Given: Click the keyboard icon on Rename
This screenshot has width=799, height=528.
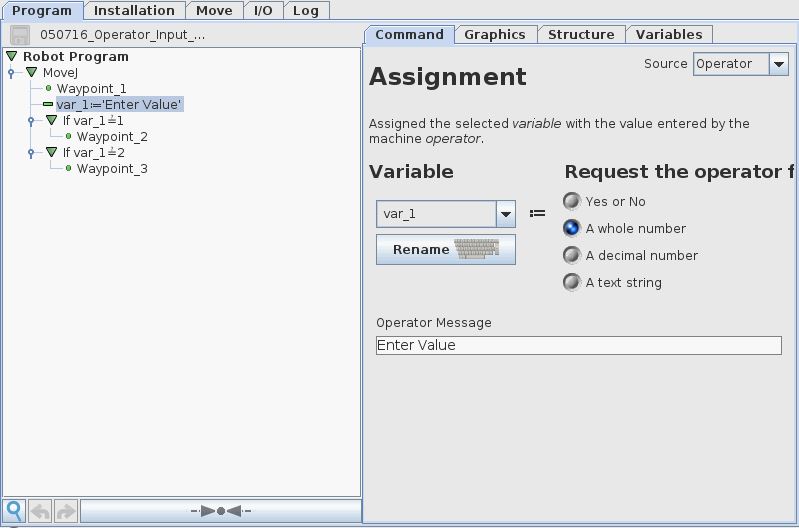Looking at the screenshot, I should point(476,249).
